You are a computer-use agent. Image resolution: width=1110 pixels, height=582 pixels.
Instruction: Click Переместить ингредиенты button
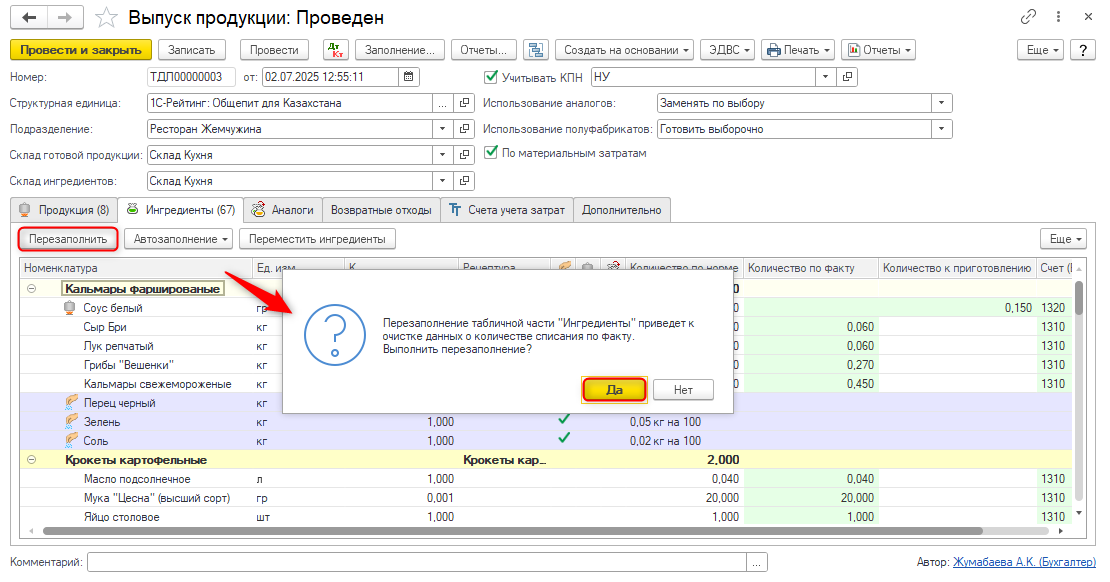(317, 239)
